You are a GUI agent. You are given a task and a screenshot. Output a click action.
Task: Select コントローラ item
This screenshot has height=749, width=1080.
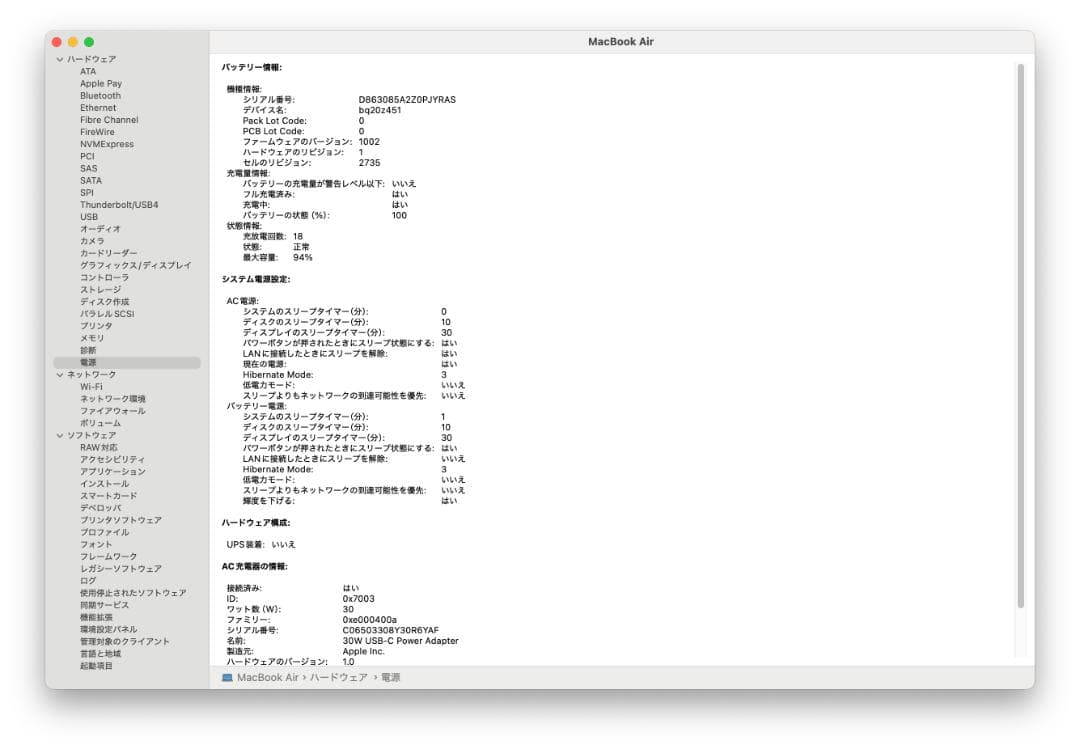(x=104, y=278)
